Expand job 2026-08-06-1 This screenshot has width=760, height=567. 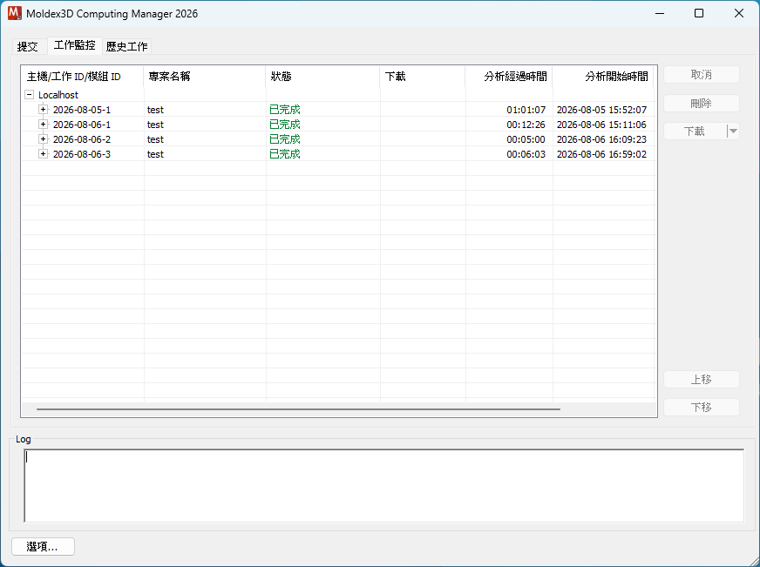pyautogui.click(x=43, y=125)
